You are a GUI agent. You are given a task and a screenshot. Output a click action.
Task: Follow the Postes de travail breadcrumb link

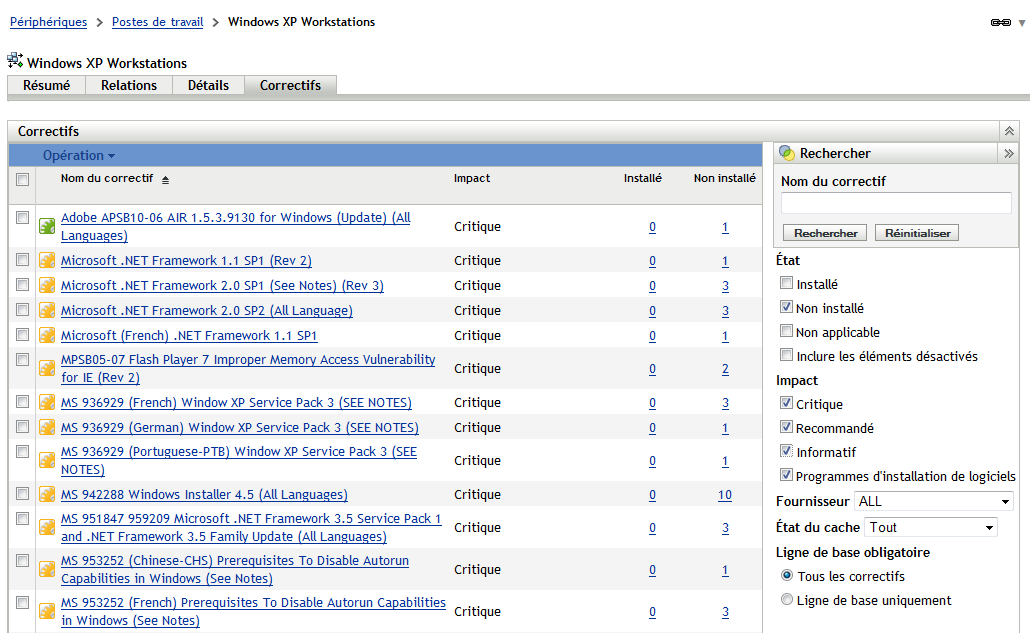[157, 21]
